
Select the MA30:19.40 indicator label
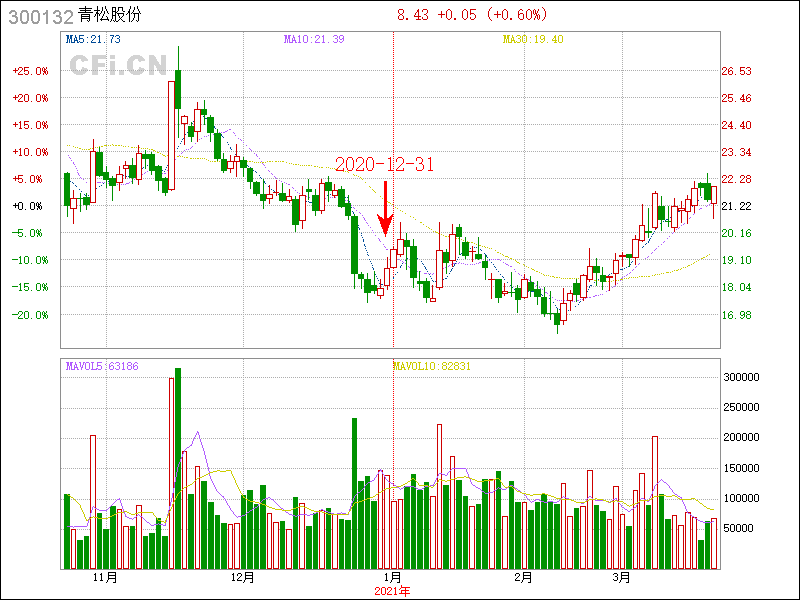point(533,39)
